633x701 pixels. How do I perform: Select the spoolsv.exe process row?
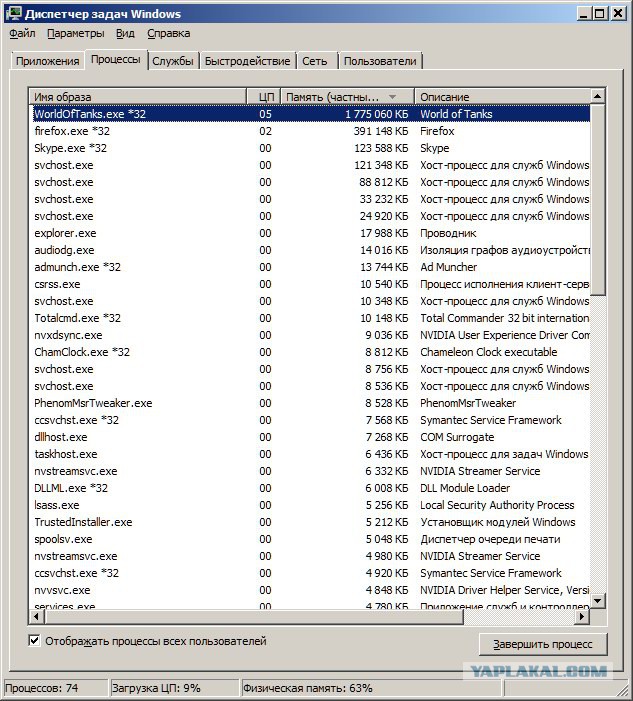[x=311, y=539]
